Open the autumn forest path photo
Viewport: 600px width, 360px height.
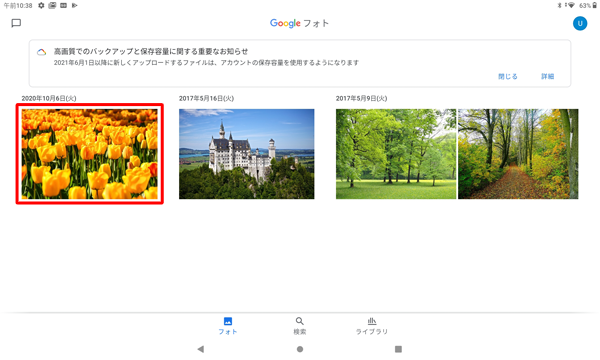[518, 154]
